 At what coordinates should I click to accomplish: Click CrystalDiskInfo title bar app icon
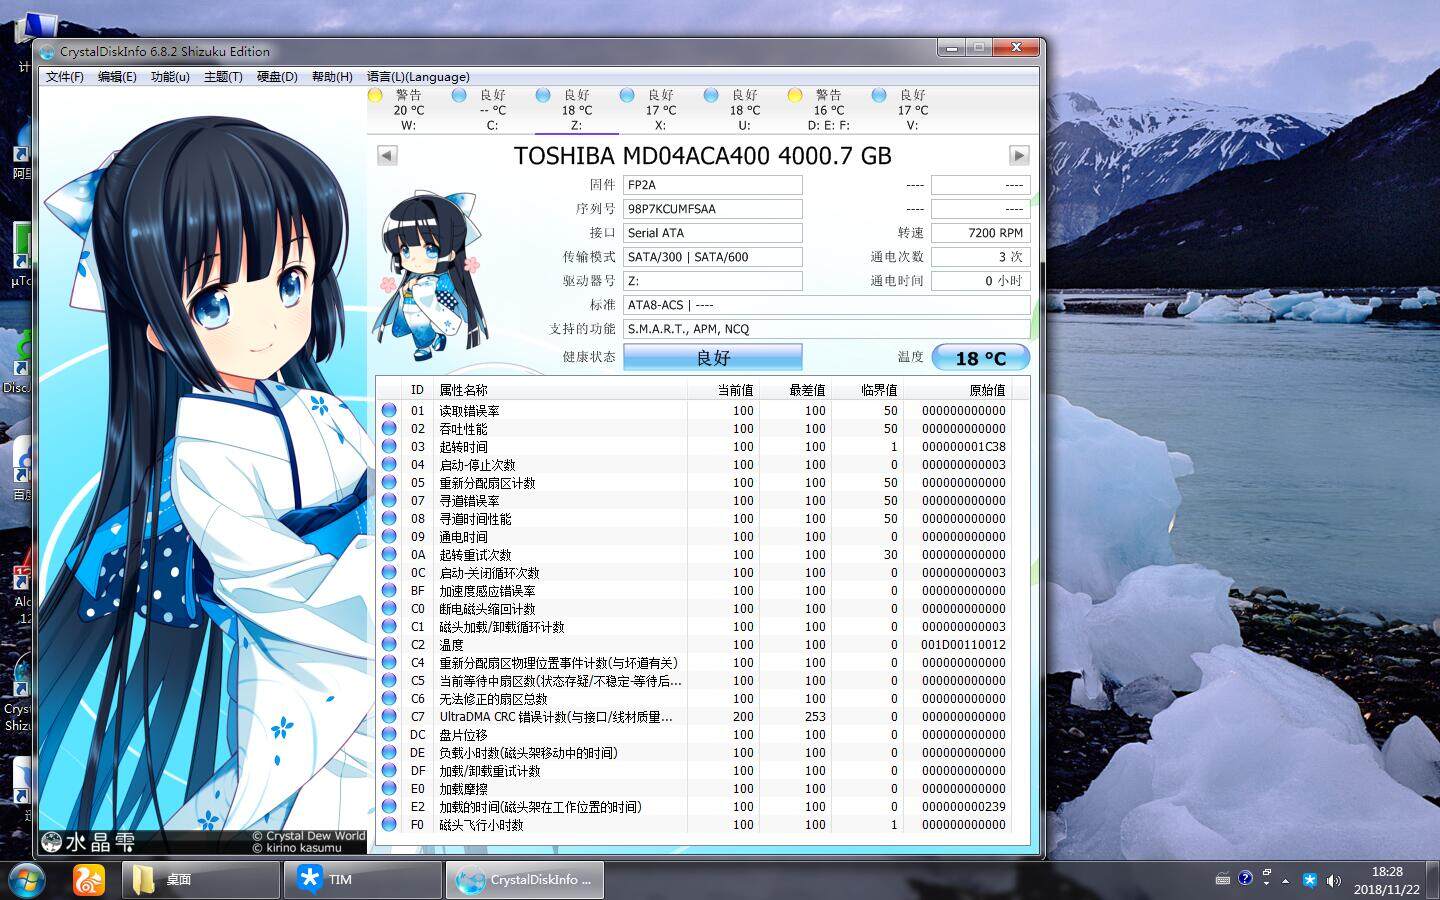(x=47, y=51)
